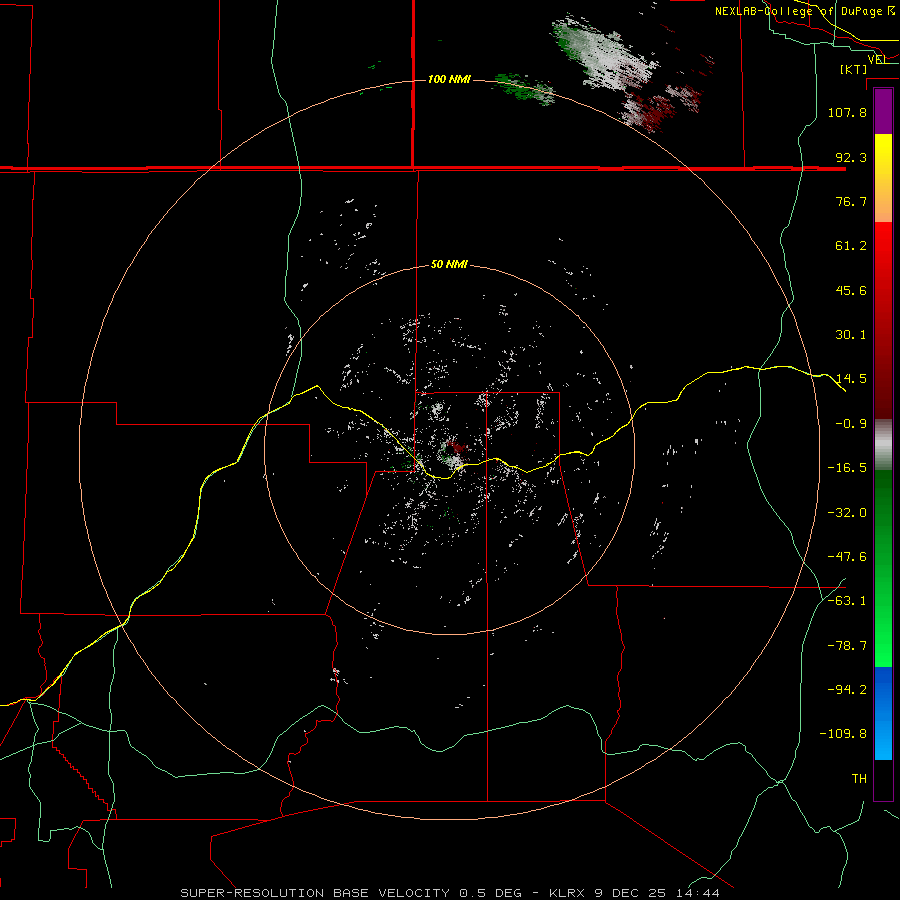Pick the red segment of velocity color bar
This screenshot has width=900, height=900.
point(883,320)
